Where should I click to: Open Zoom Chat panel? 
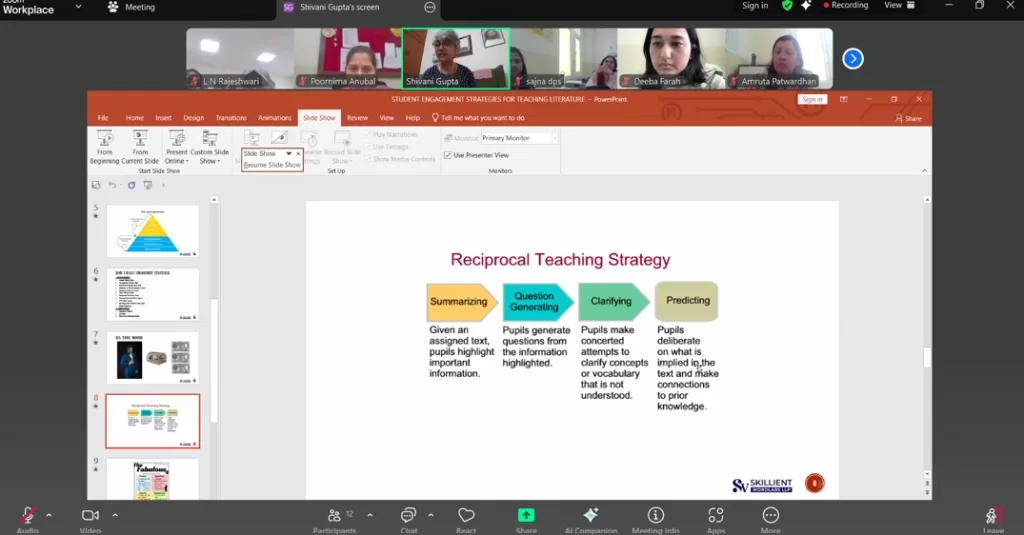(x=408, y=515)
